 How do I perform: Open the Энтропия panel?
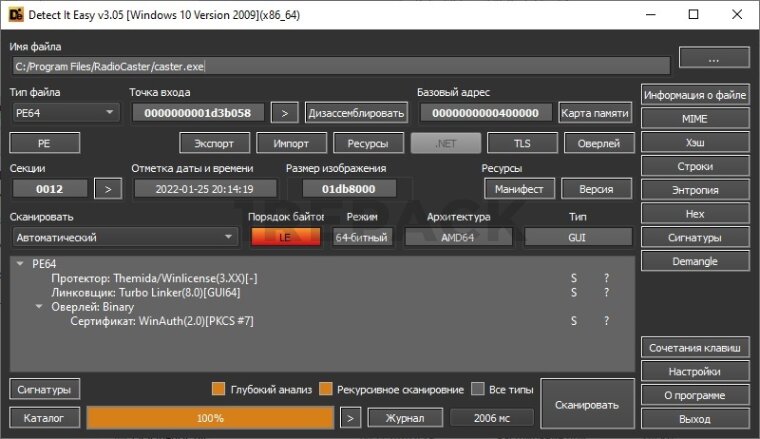point(695,190)
